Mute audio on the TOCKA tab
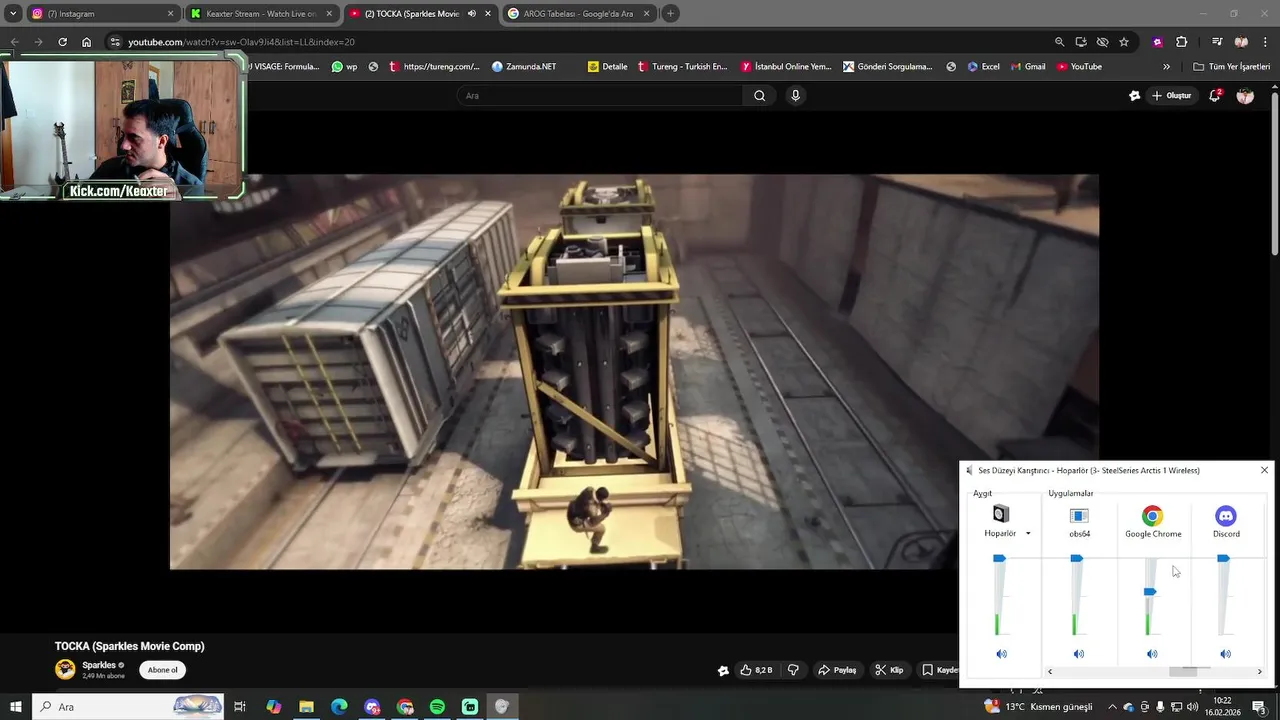 (472, 14)
